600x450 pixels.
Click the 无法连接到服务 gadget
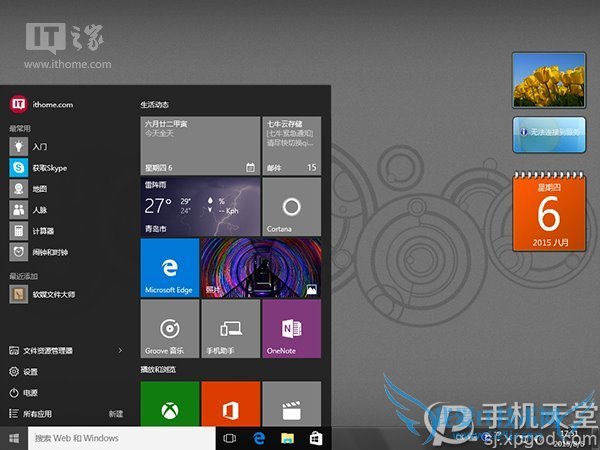click(x=549, y=135)
